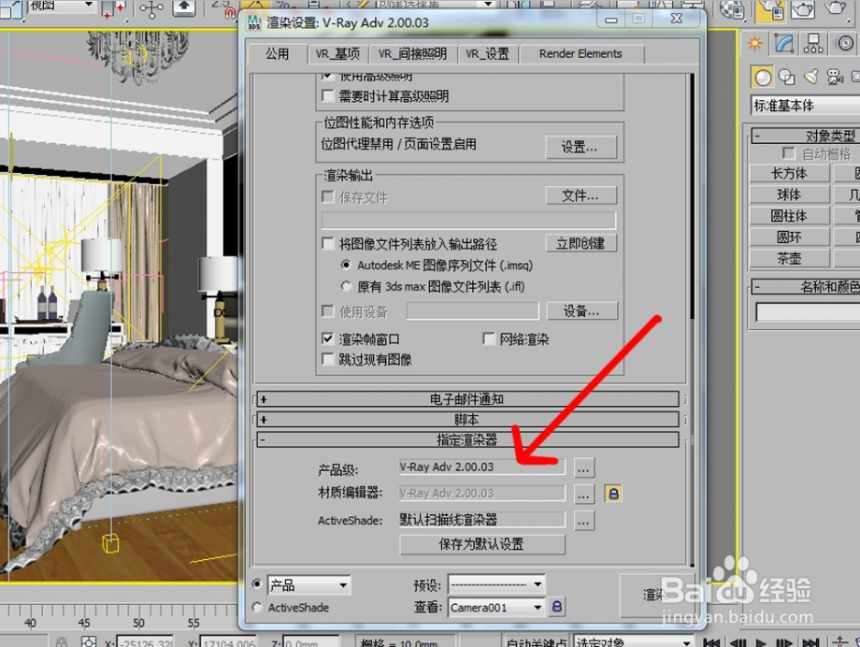This screenshot has width=860, height=647.
Task: Open the 视图 coordinate system dropdown
Action: pos(61,7)
